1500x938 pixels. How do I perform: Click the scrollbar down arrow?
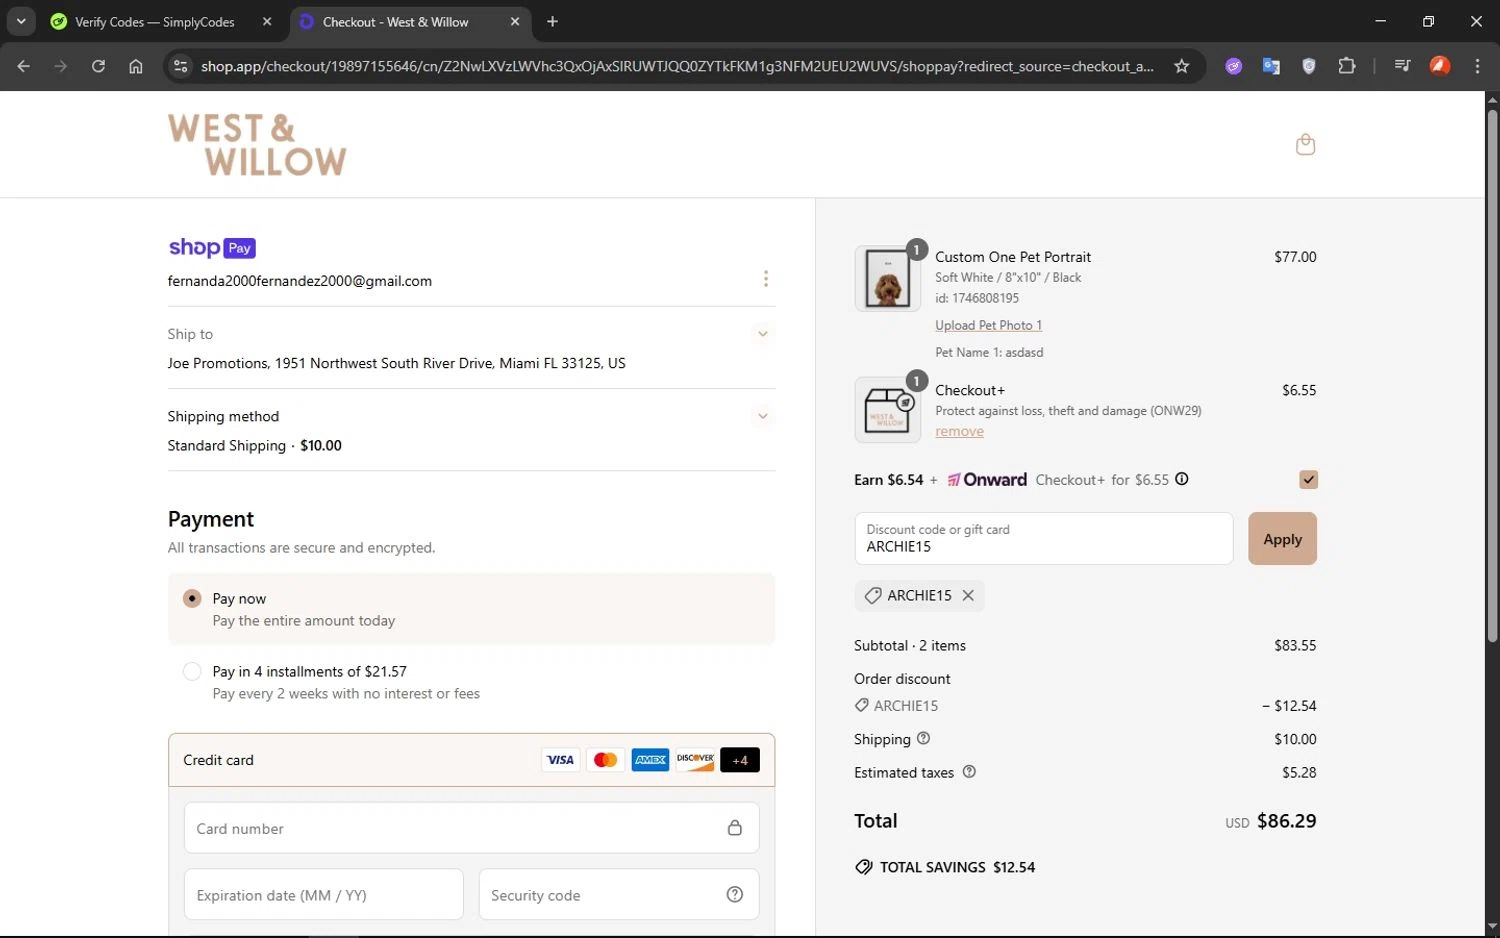(1492, 927)
